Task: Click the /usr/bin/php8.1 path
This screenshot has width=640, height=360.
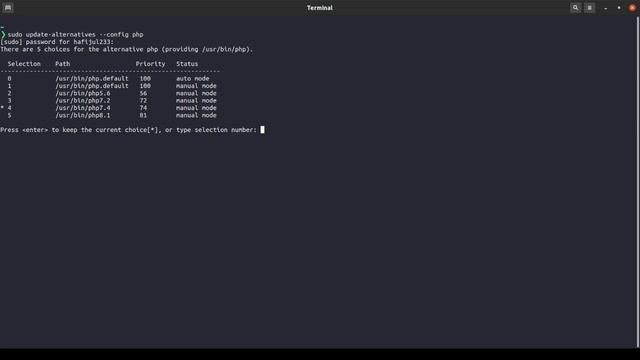Action: coord(82,115)
